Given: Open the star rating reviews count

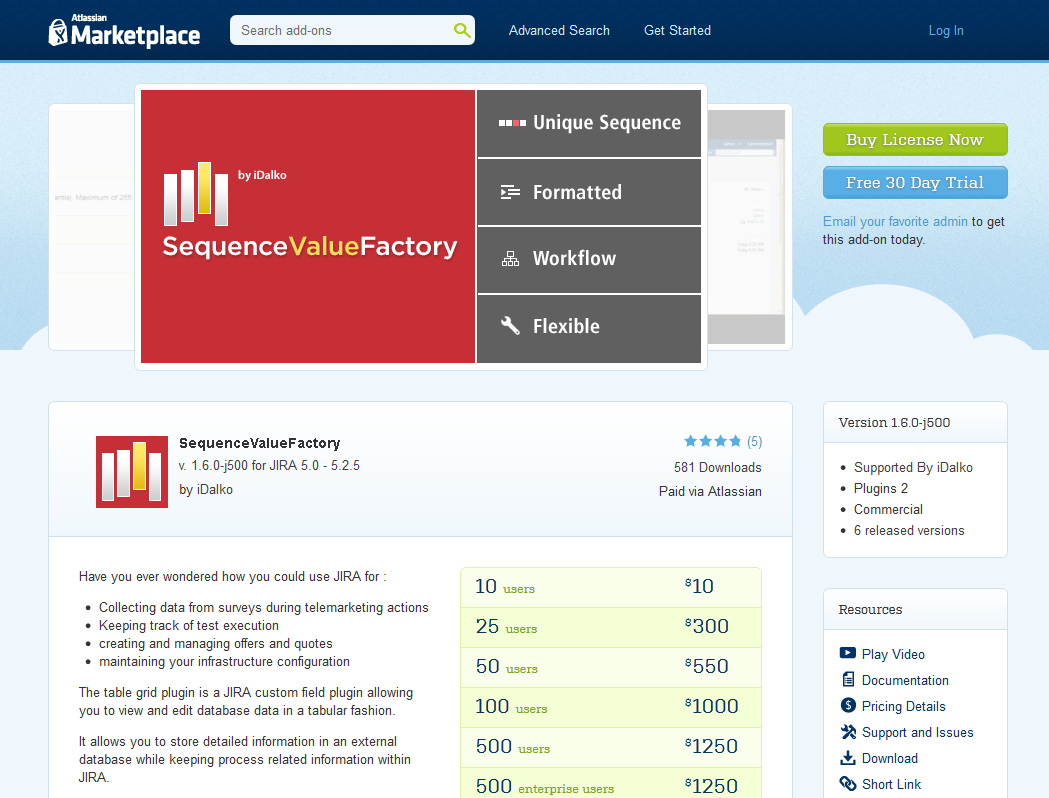Looking at the screenshot, I should [x=754, y=441].
